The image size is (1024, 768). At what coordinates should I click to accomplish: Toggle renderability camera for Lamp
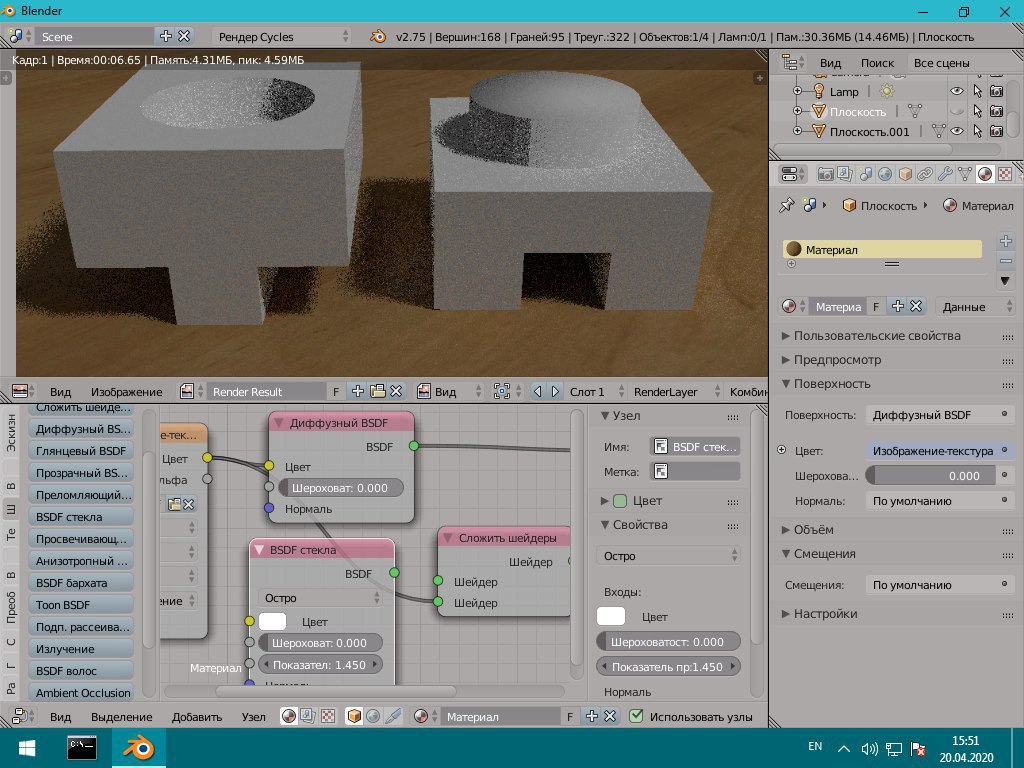[997, 91]
